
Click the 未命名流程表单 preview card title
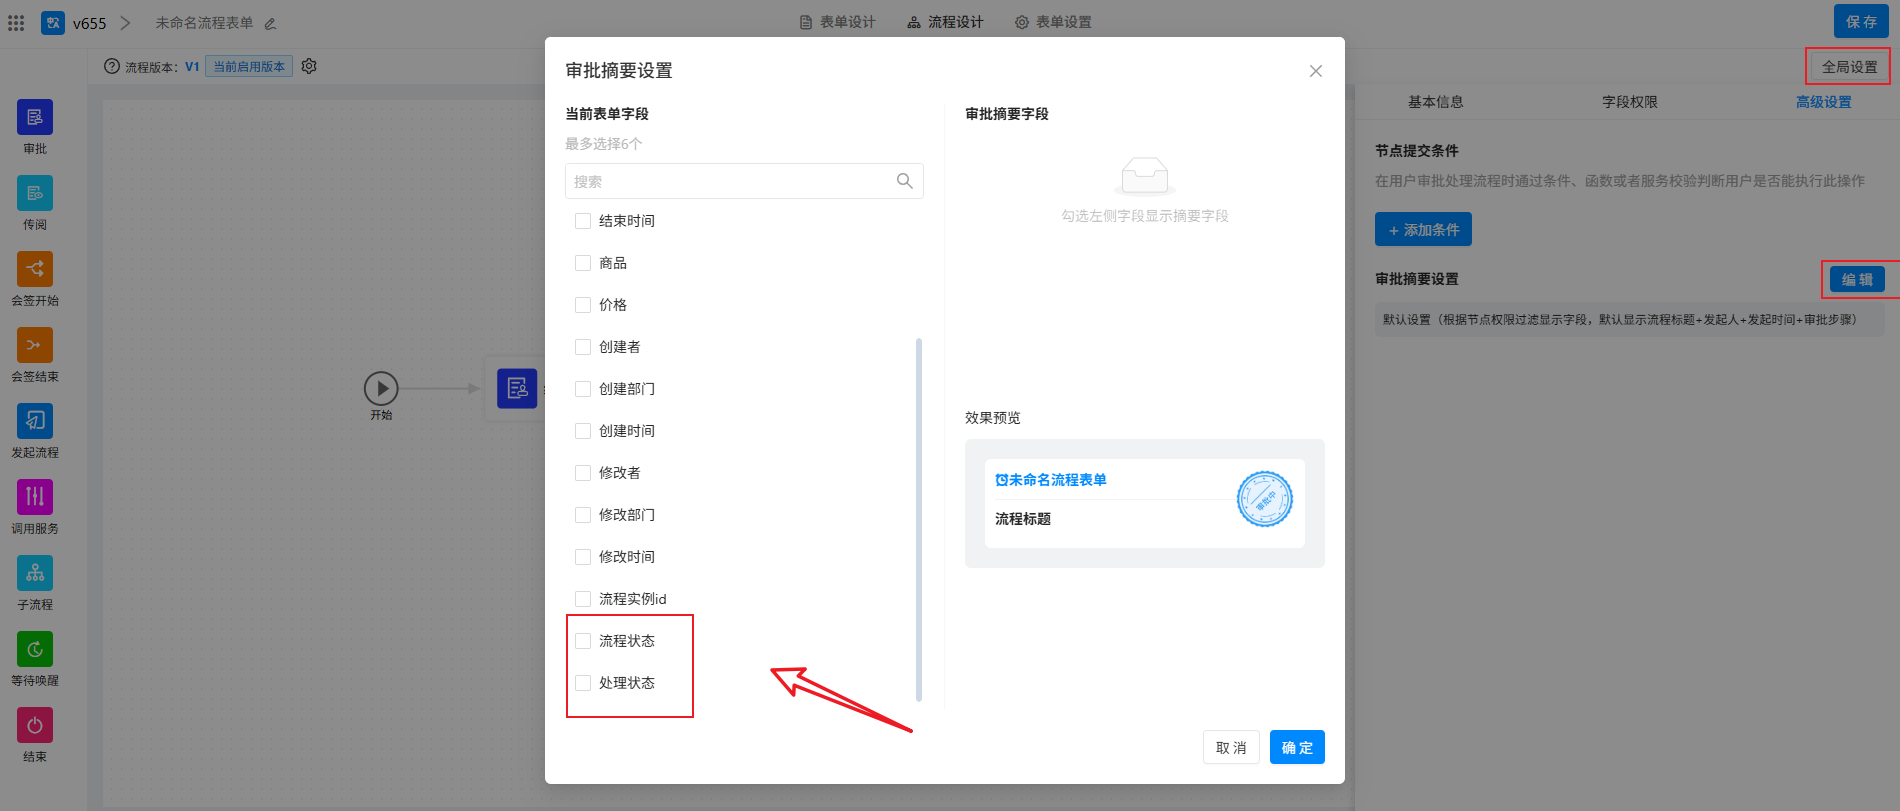[x=1051, y=480]
